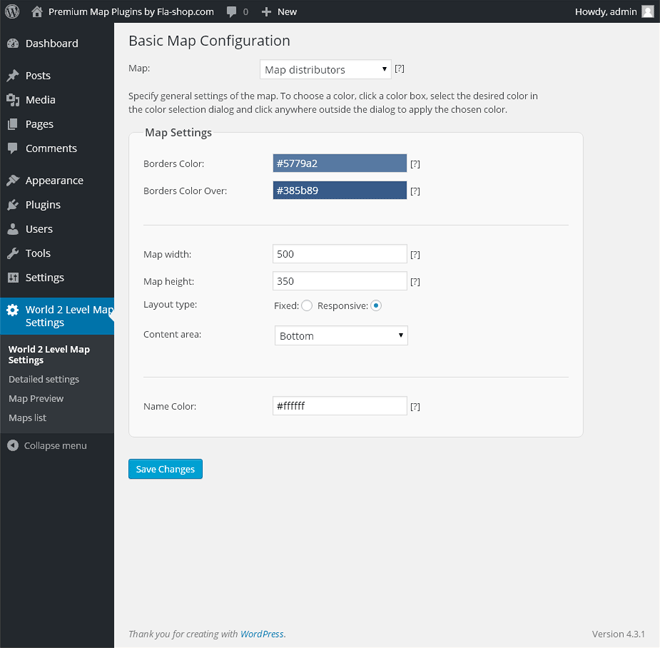
Task: Click Collapse menu text
Action: [x=55, y=446]
